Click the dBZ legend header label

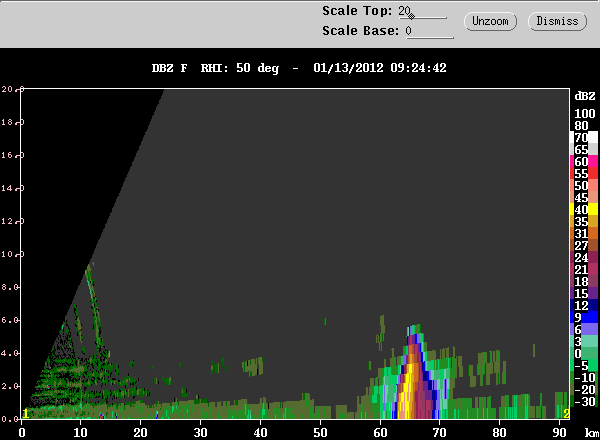[x=584, y=95]
